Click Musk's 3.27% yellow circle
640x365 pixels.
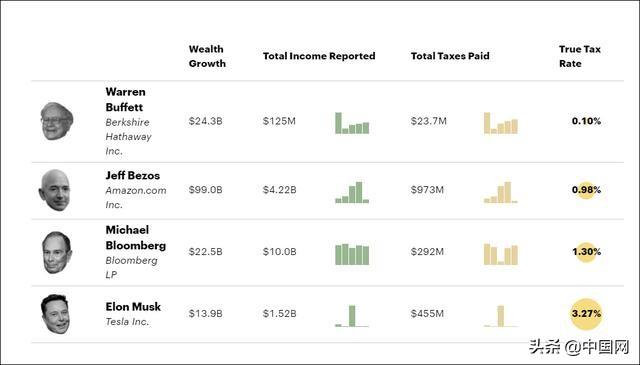click(586, 314)
